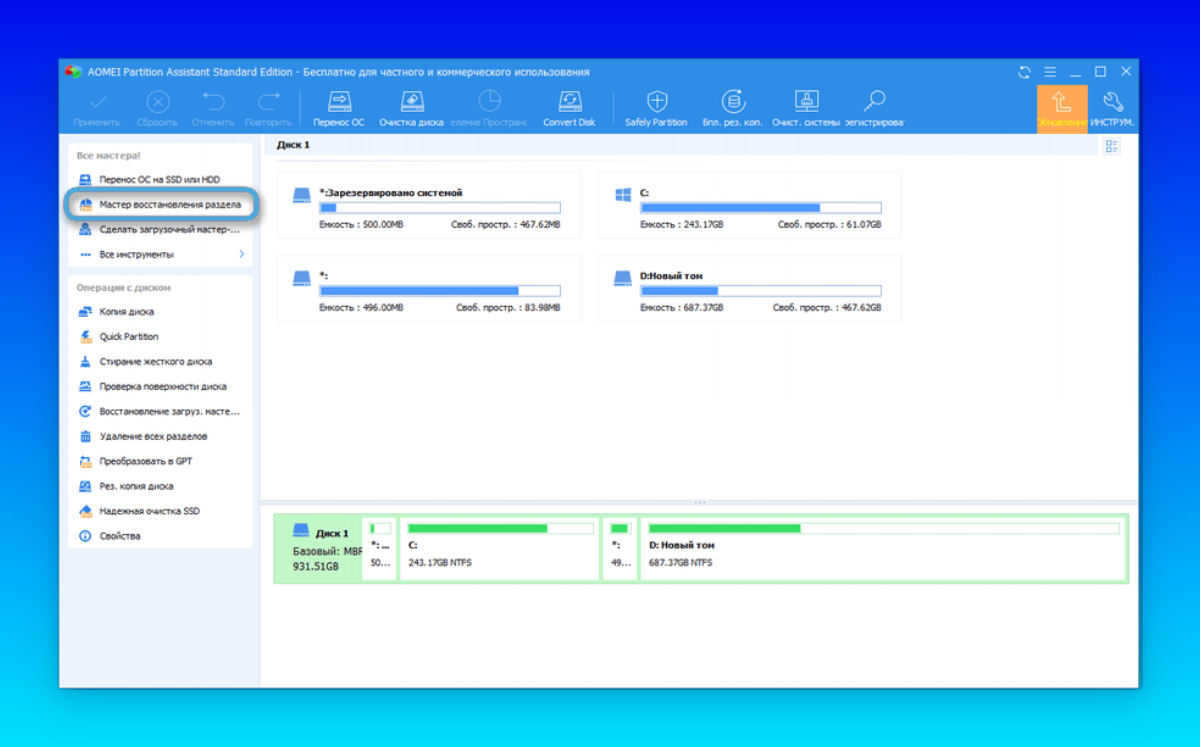Open the ИНСТРУМ. tools wrench icon
Viewport: 1200px width, 747px height.
tap(1113, 101)
